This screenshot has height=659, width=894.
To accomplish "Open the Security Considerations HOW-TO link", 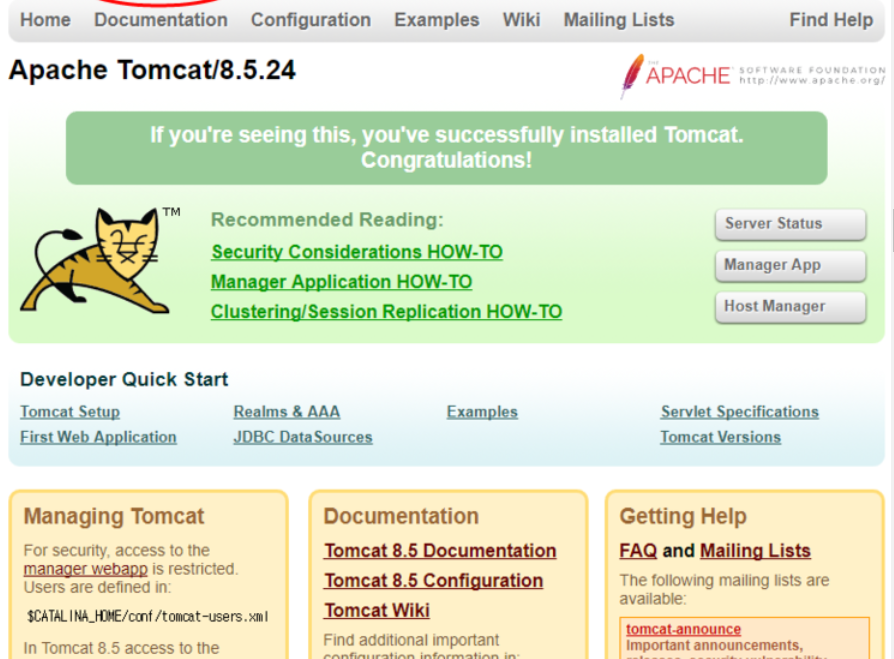I will [x=357, y=252].
